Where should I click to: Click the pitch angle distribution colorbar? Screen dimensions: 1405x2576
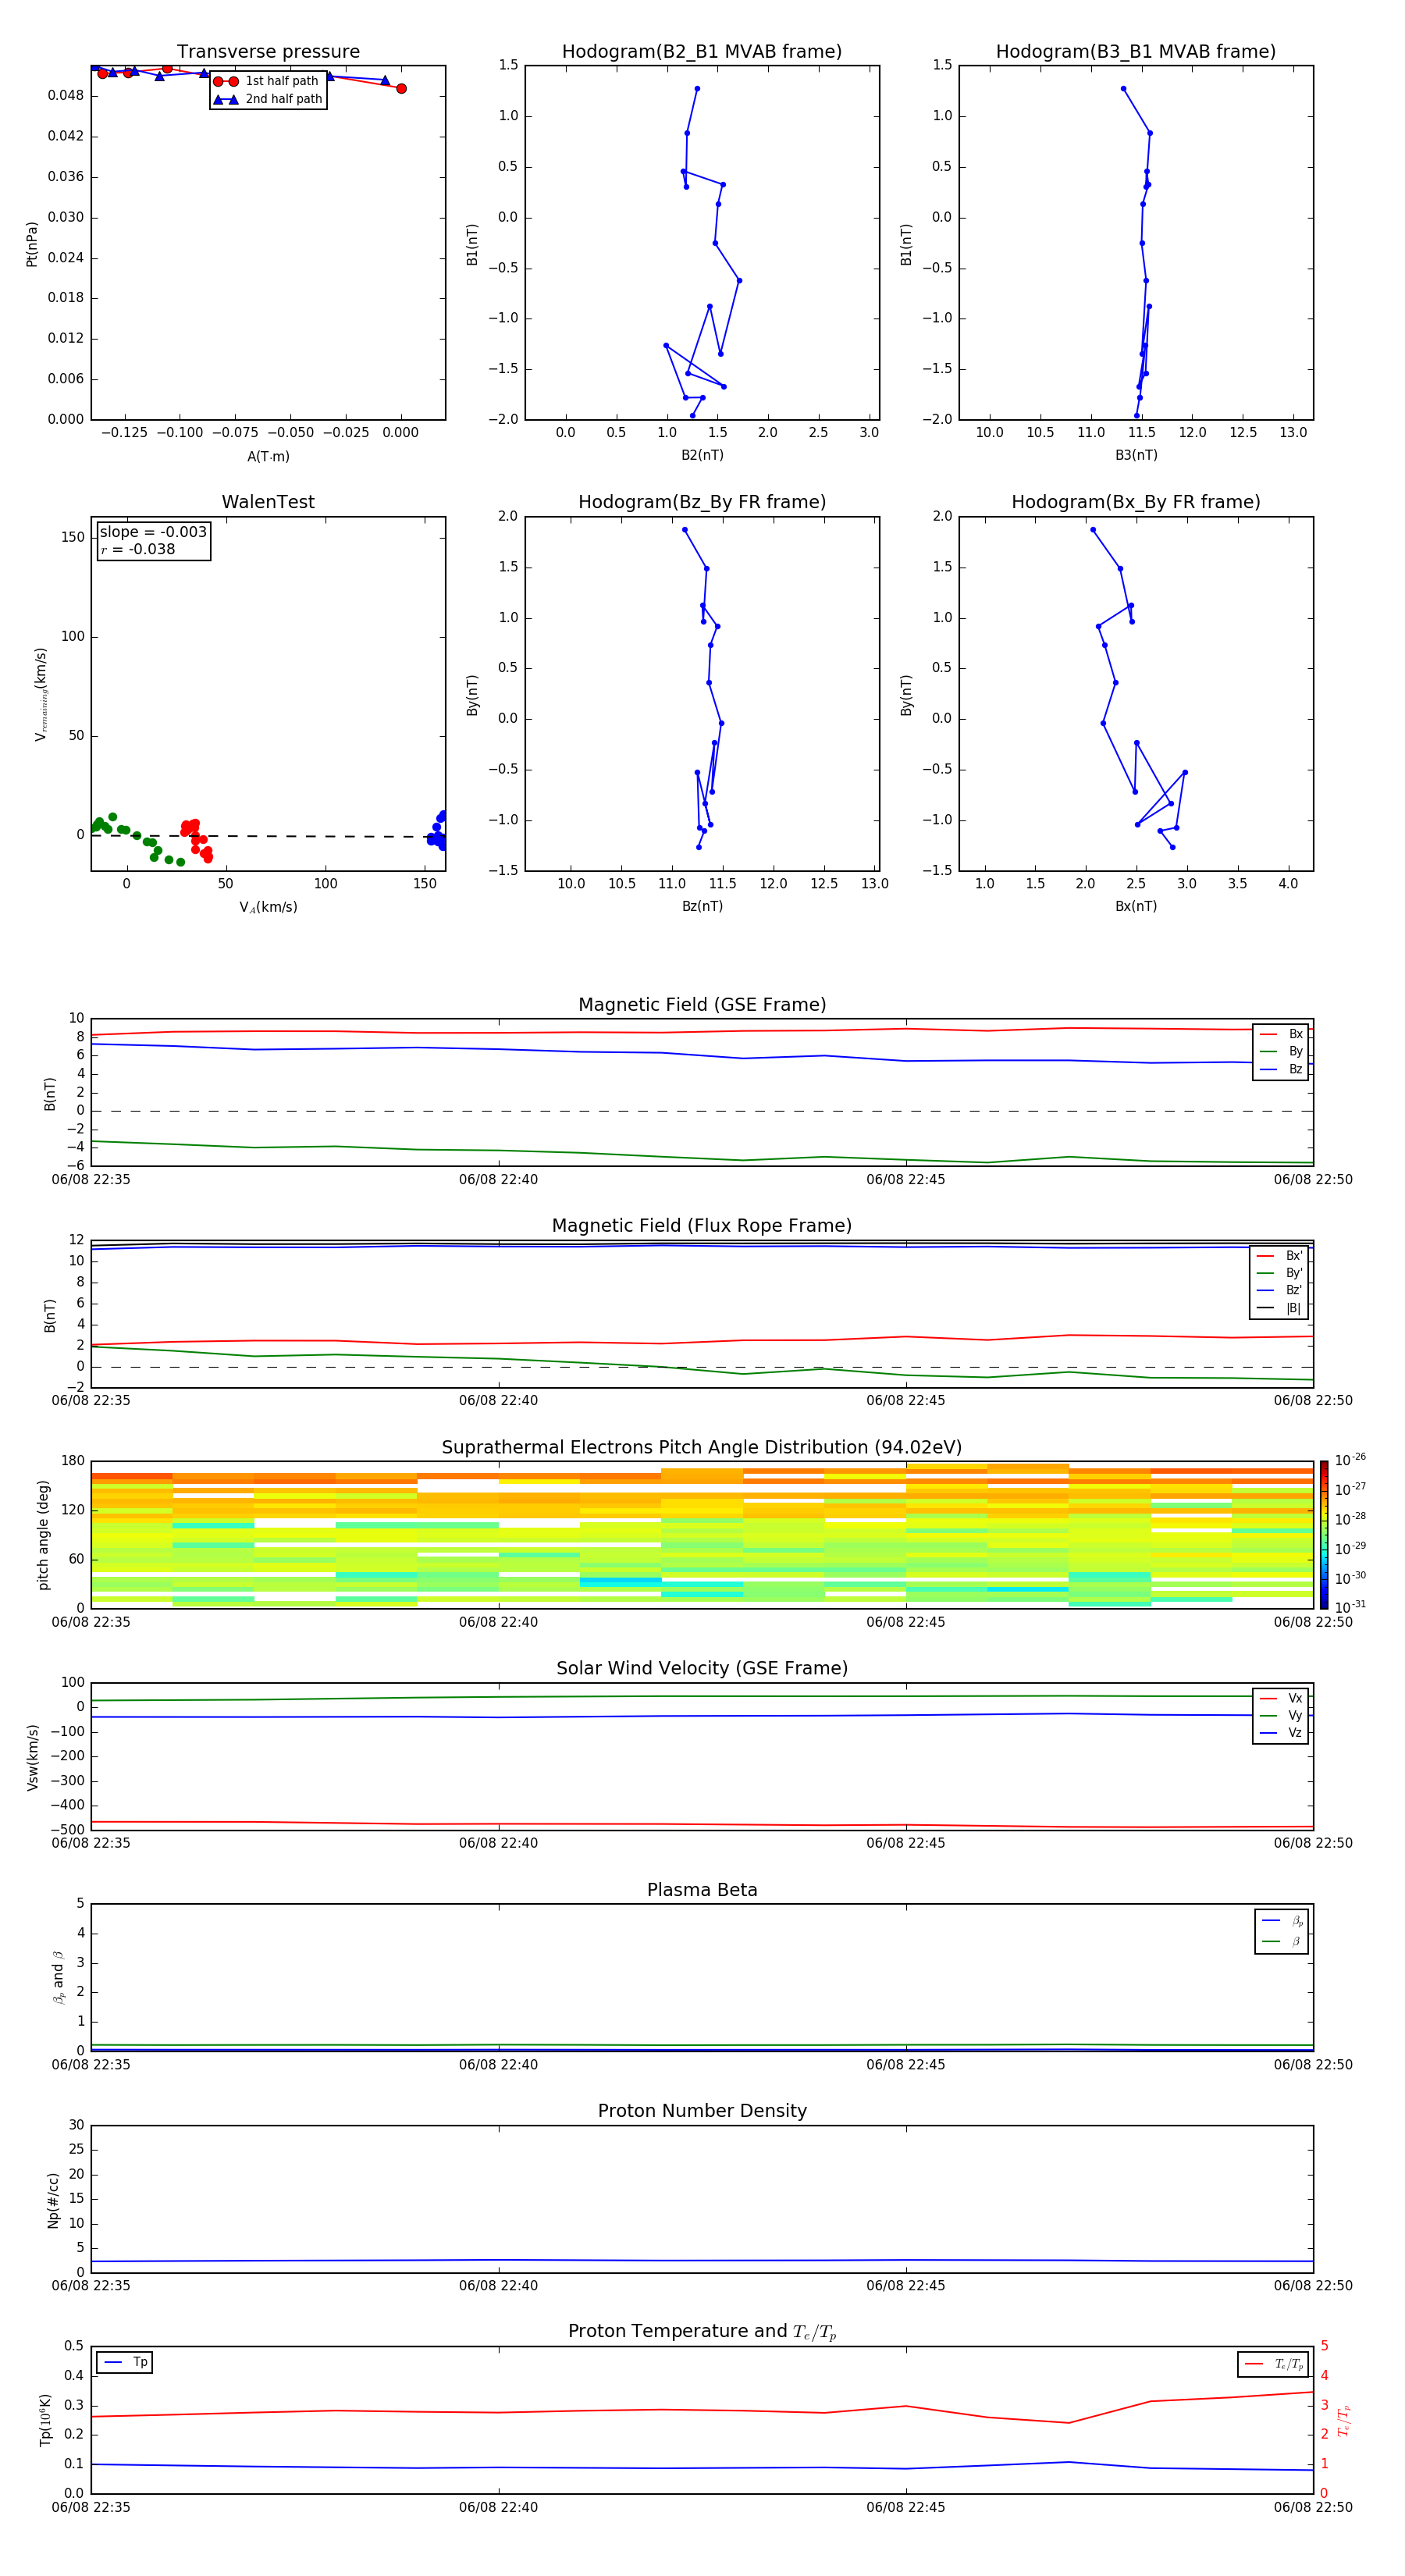1323,1533
